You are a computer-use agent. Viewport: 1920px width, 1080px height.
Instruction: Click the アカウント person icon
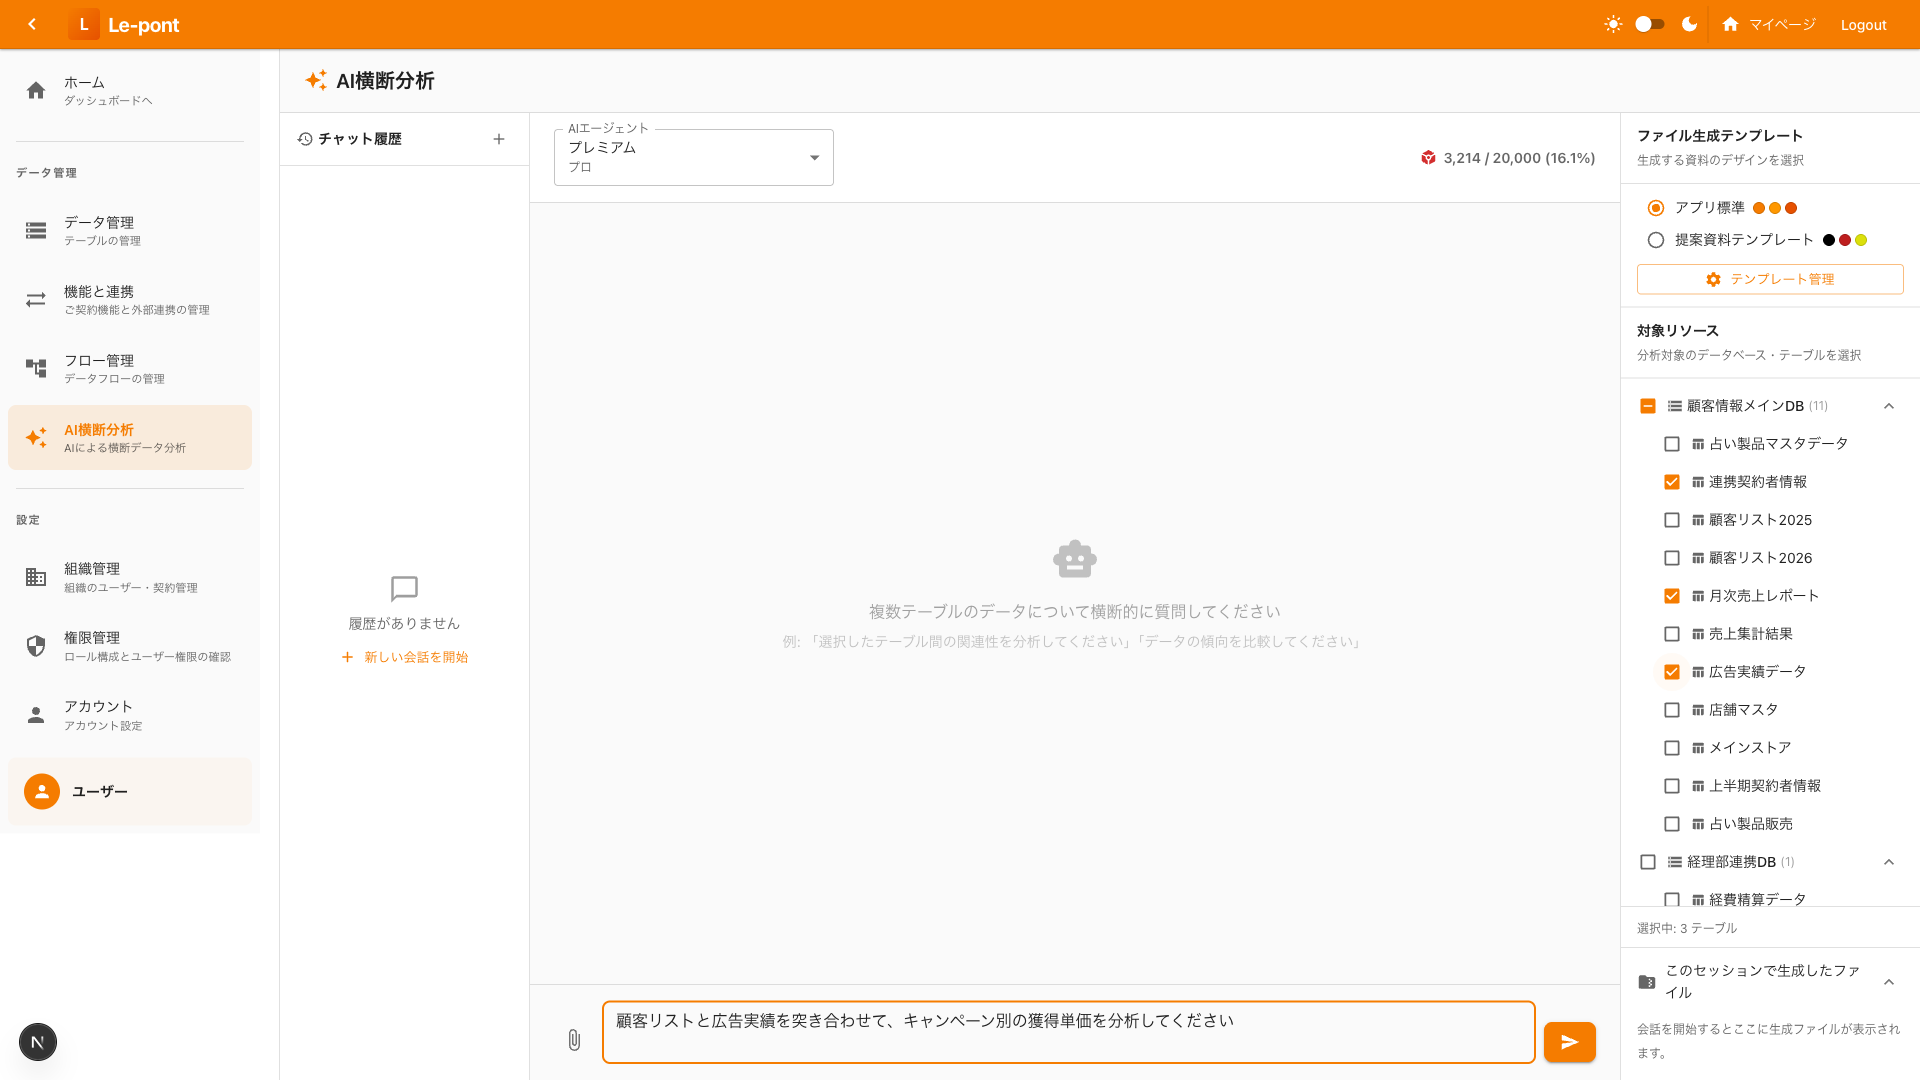[36, 715]
